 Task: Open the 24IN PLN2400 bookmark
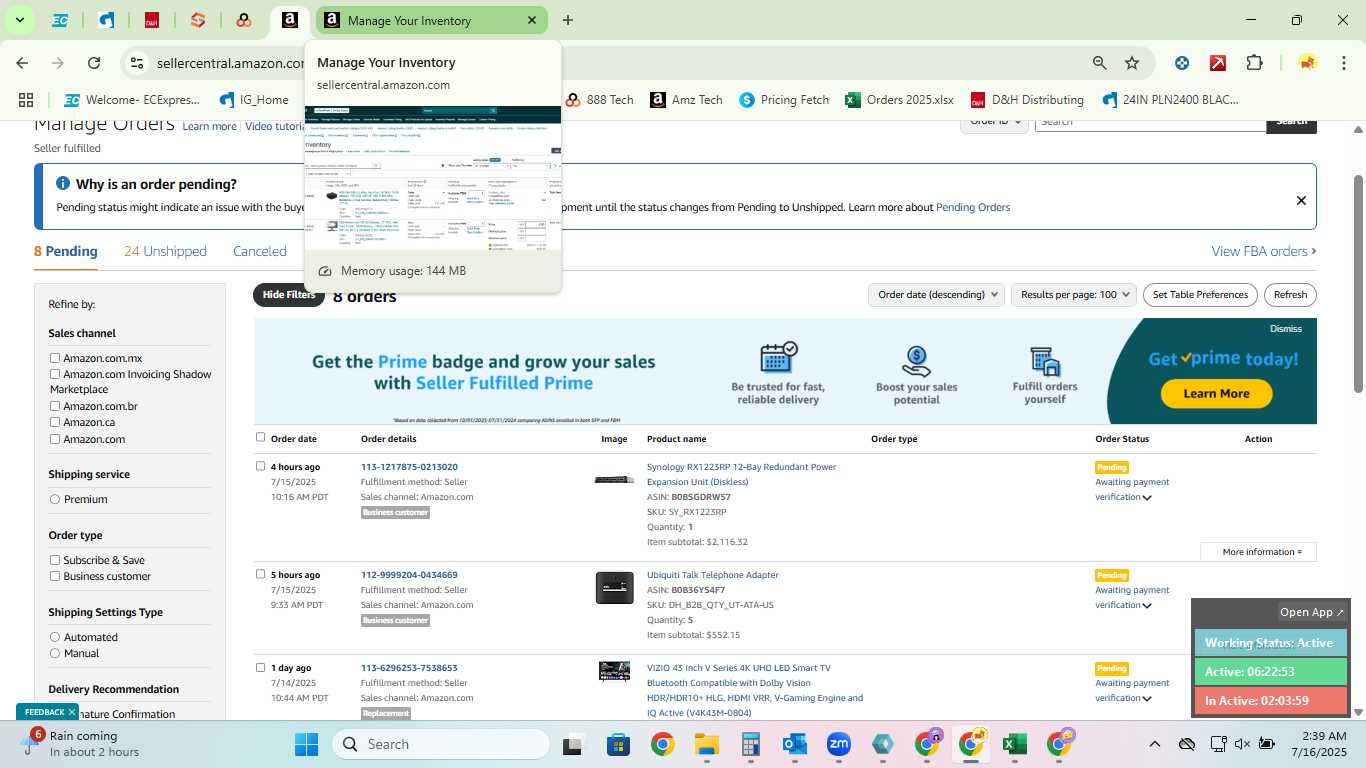(1170, 100)
